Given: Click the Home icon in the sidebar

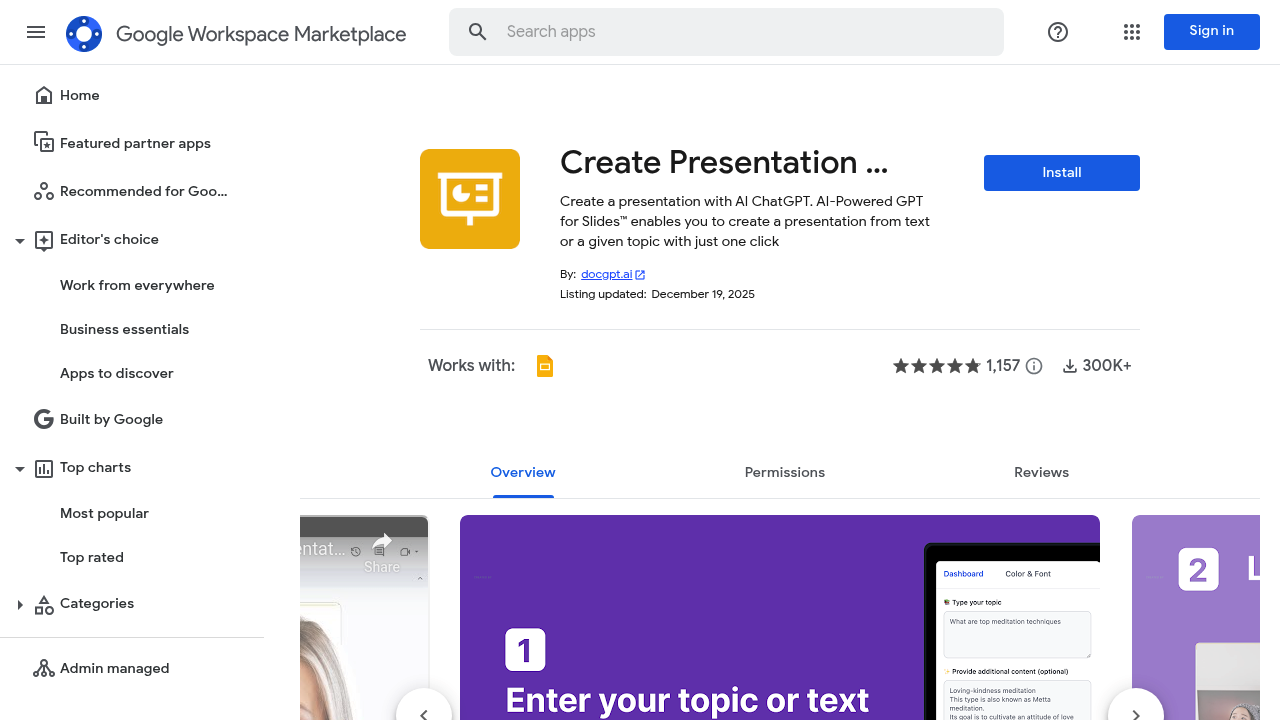Looking at the screenshot, I should 44,95.
